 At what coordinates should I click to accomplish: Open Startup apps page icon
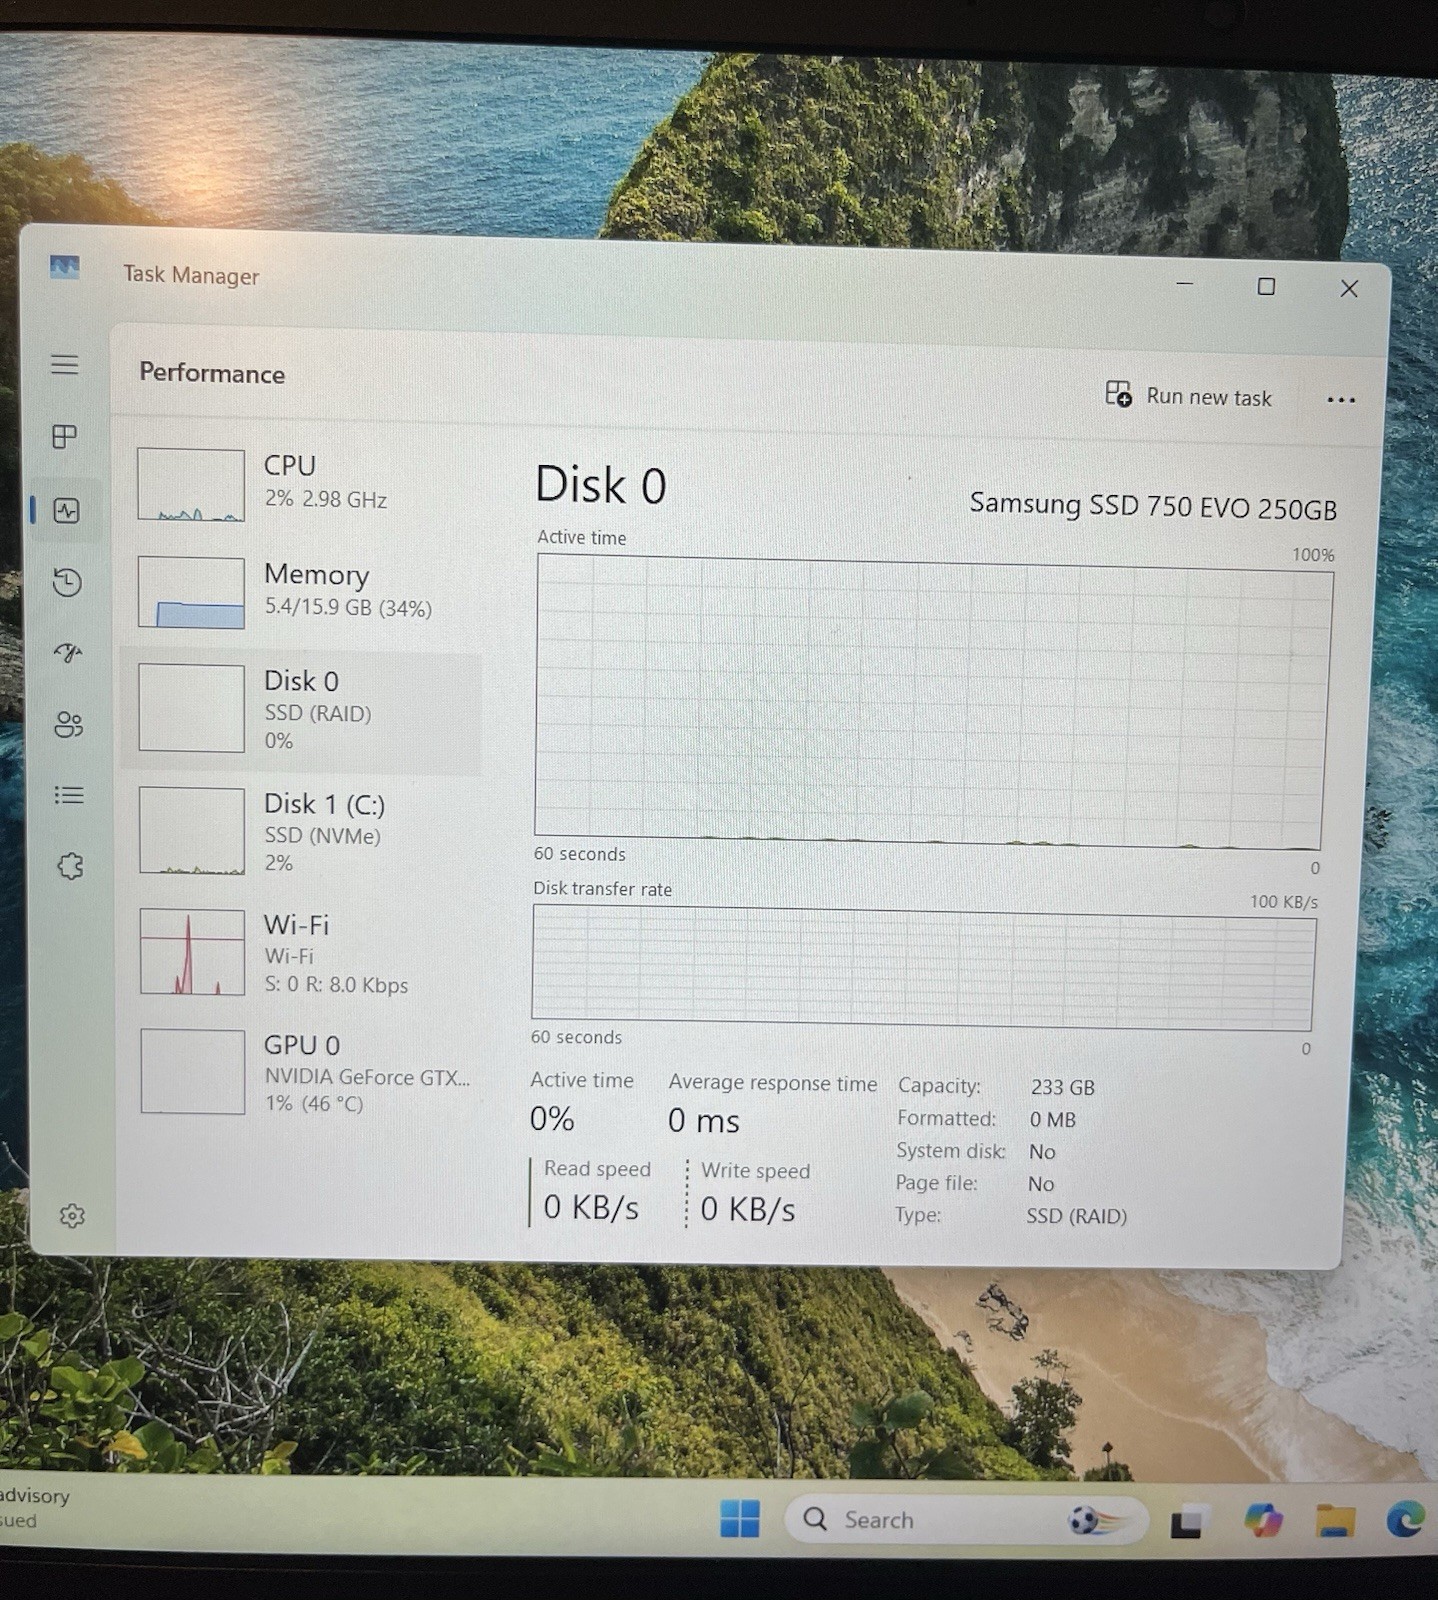coord(68,653)
